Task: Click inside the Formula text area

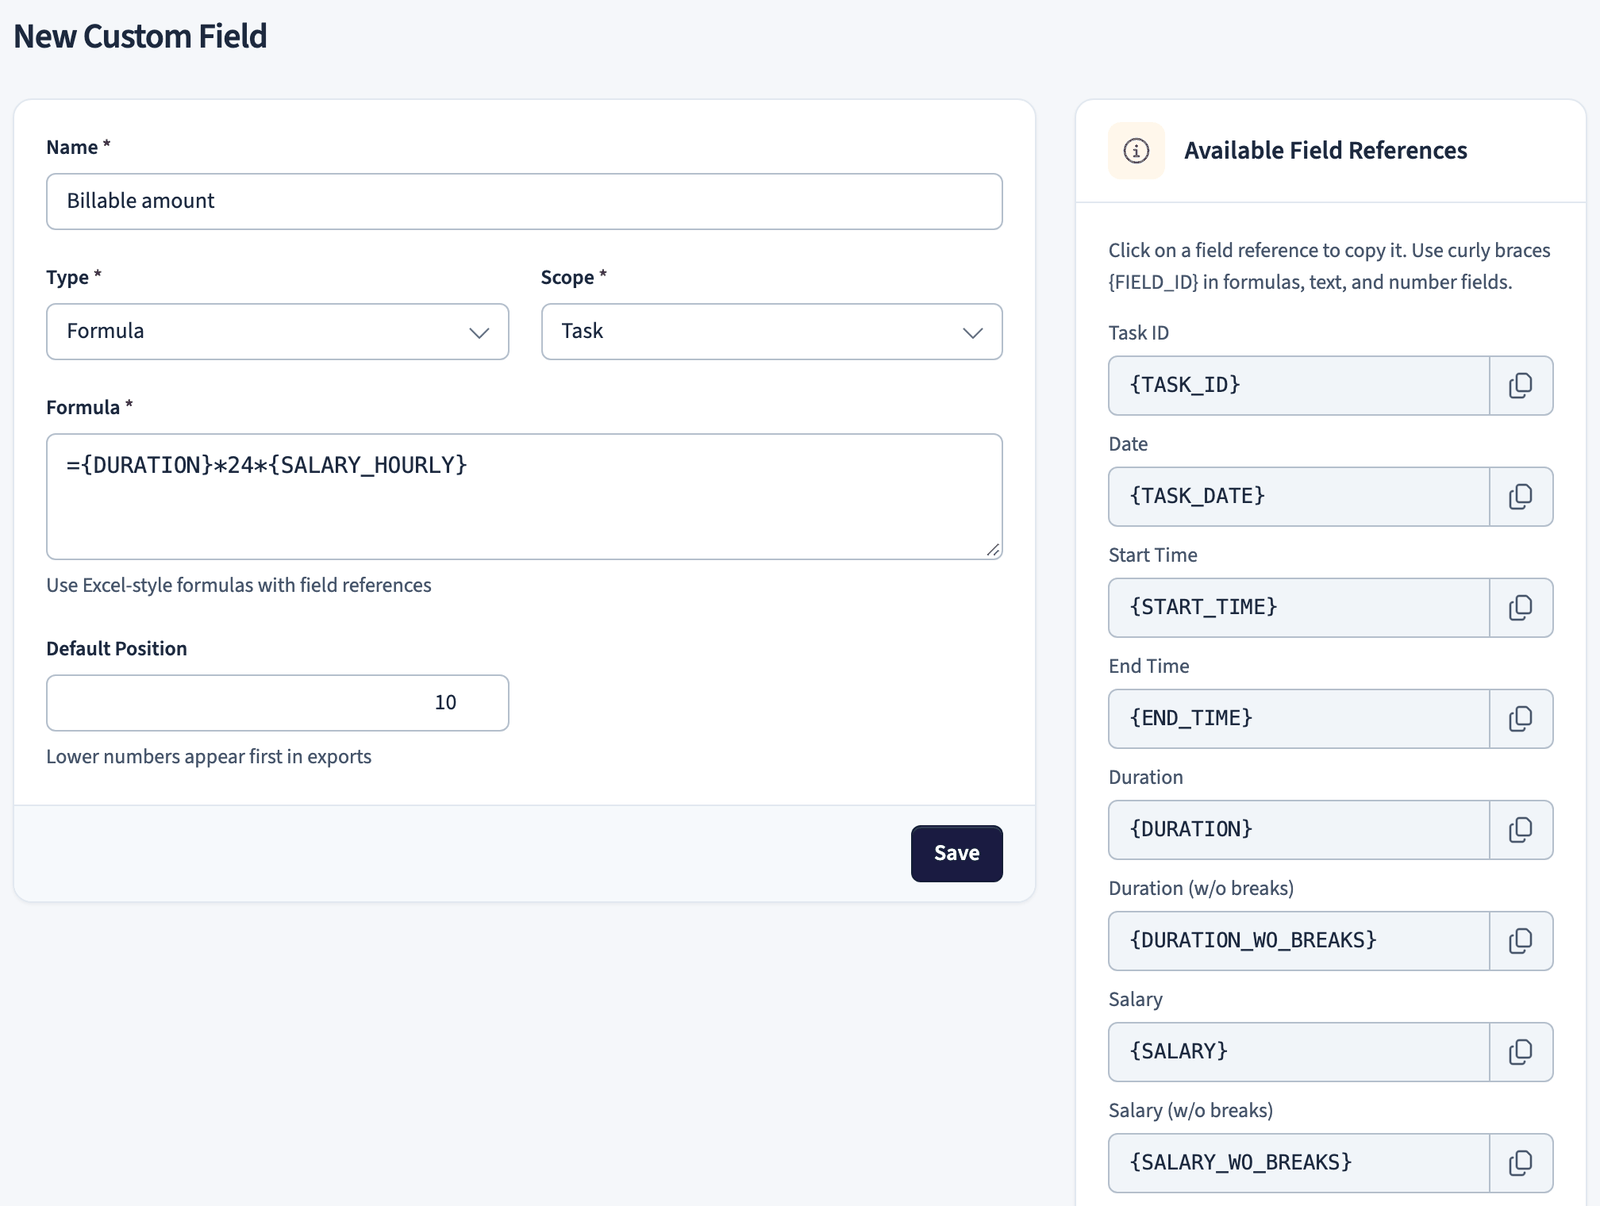Action: coord(524,497)
